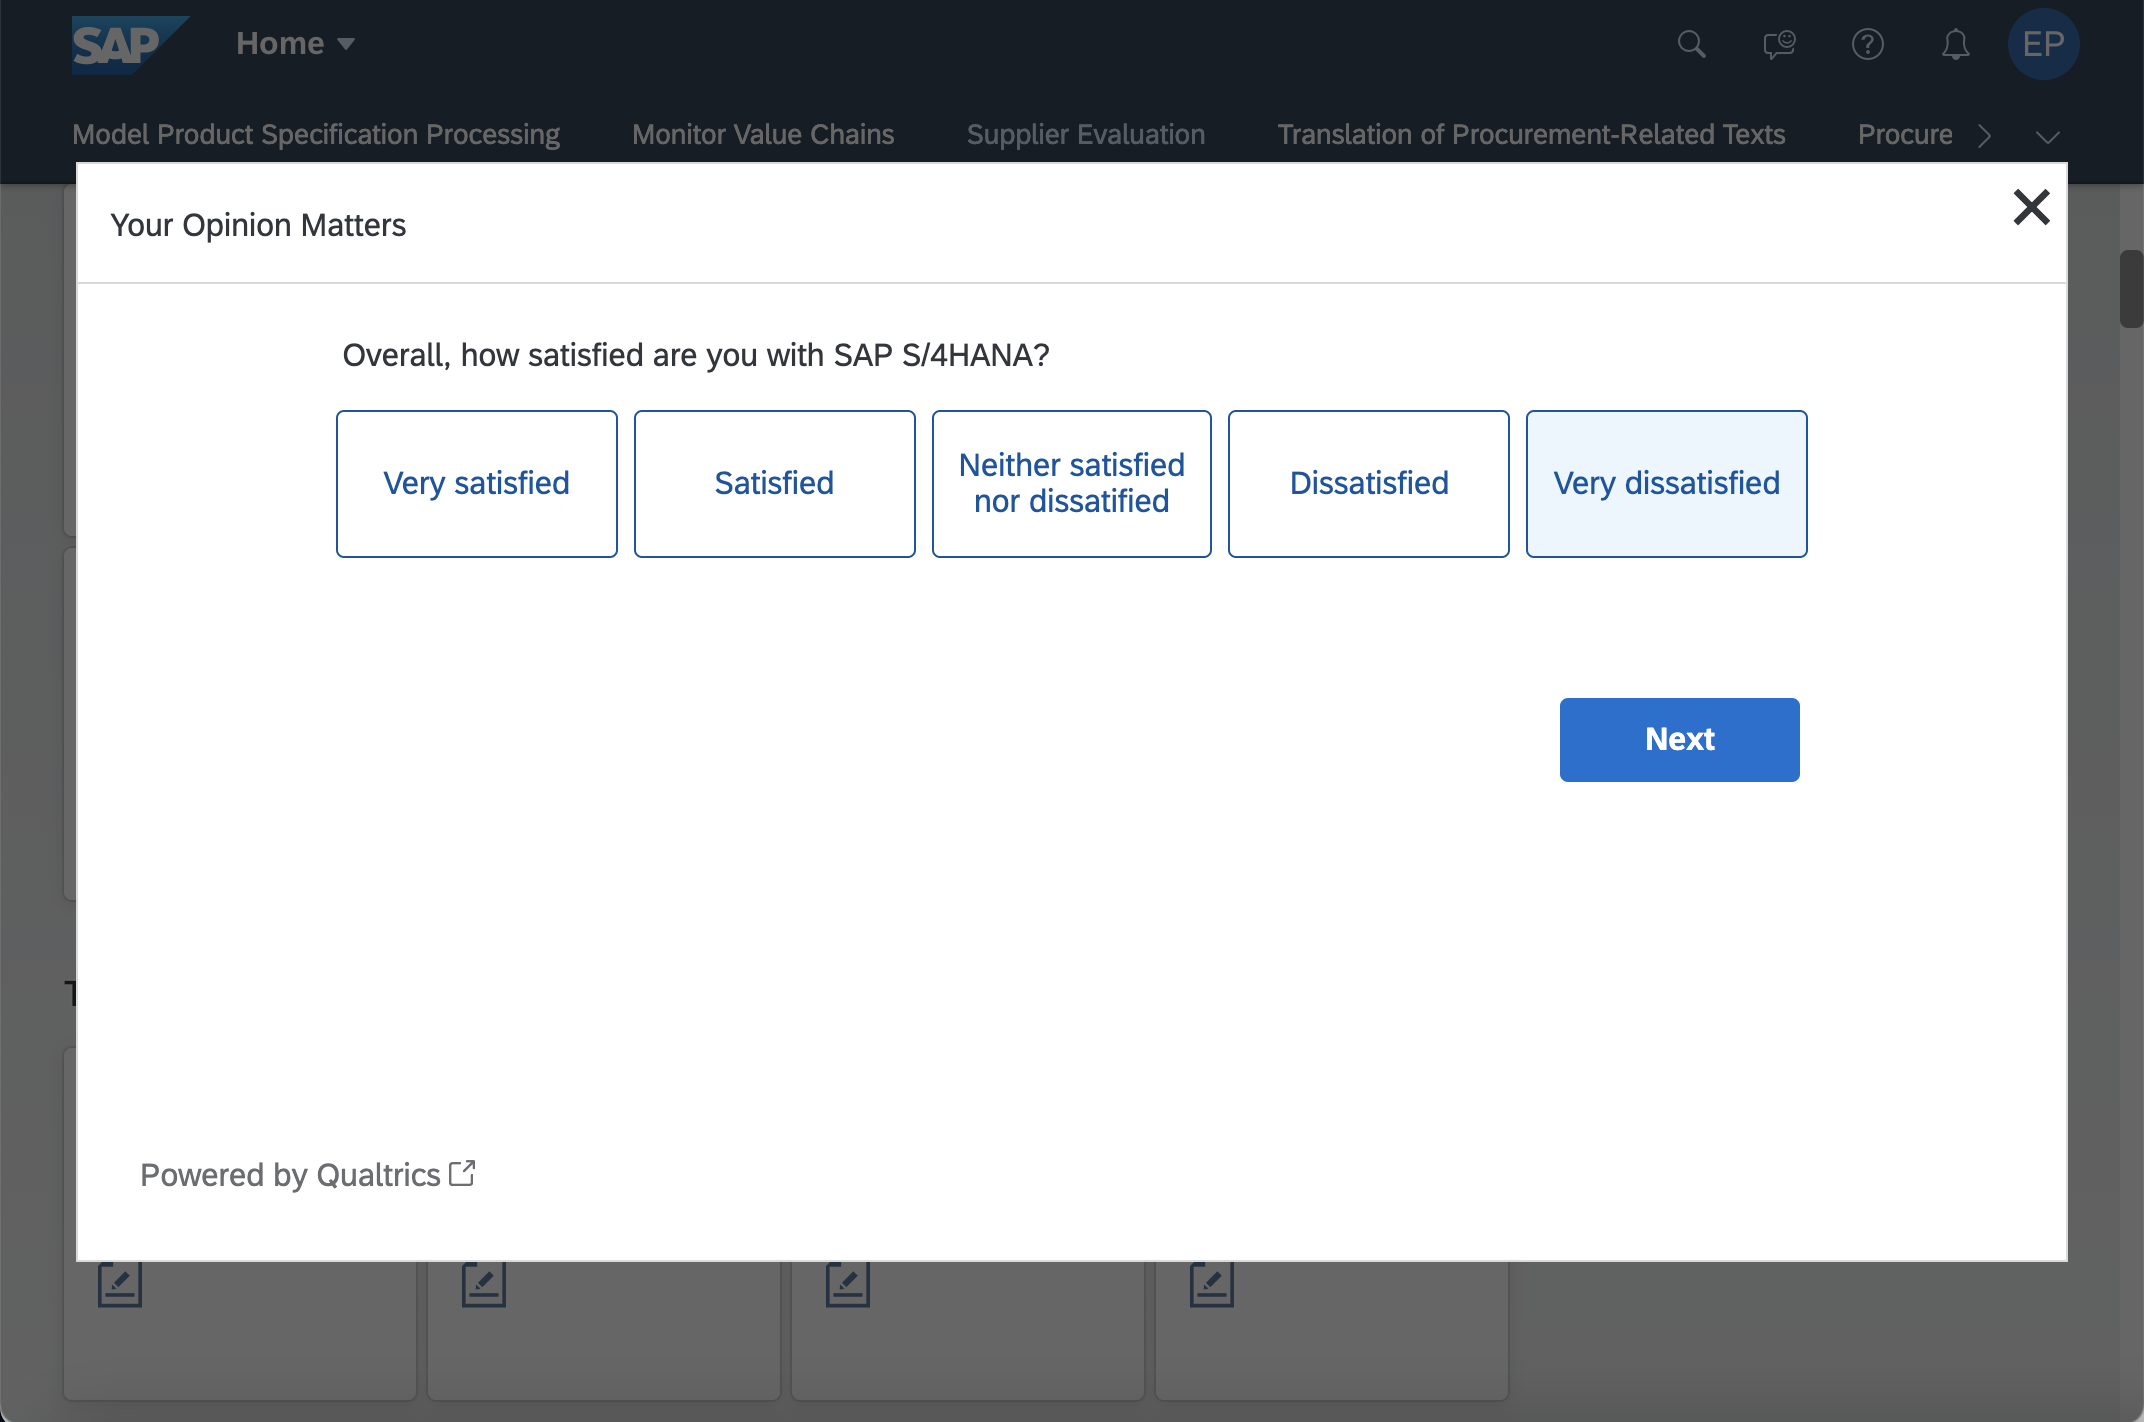Open external link icon beside Qualtrics
Image resolution: width=2144 pixels, height=1422 pixels.
pos(462,1173)
